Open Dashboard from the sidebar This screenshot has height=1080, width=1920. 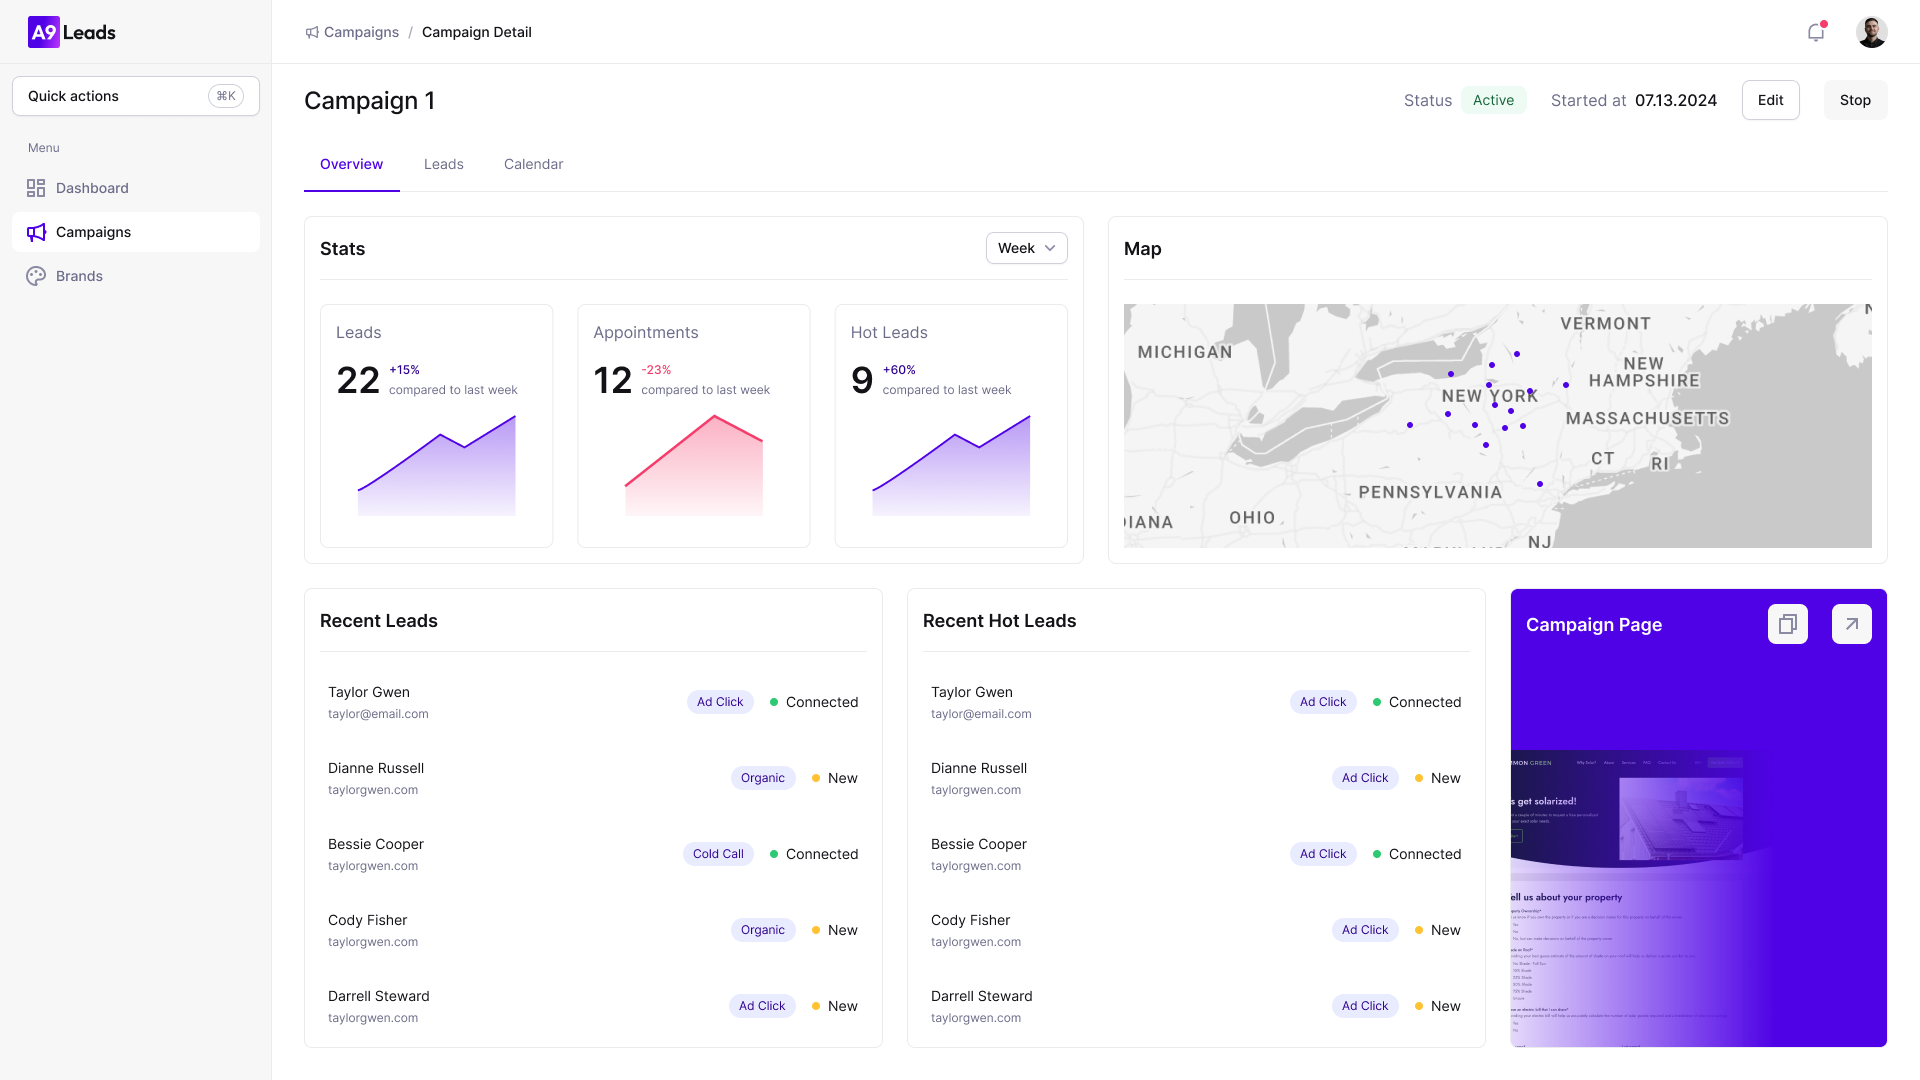point(92,188)
